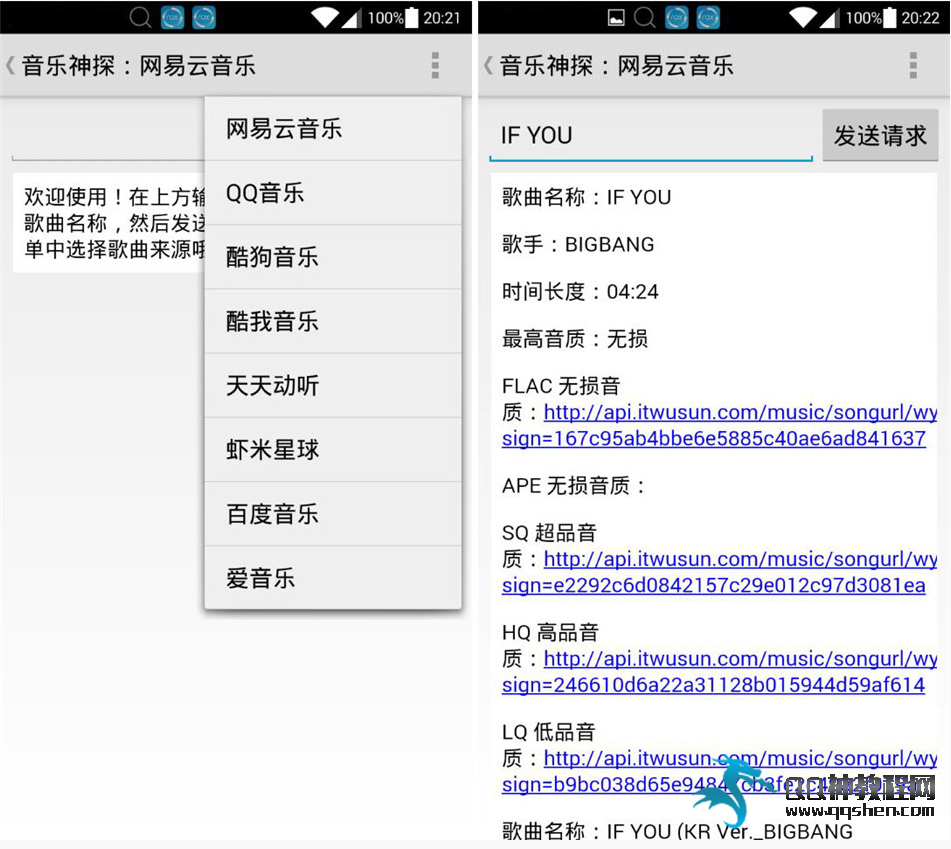Choose QQ音乐 in the popup menu
The width and height of the screenshot is (951, 849).
click(x=333, y=193)
